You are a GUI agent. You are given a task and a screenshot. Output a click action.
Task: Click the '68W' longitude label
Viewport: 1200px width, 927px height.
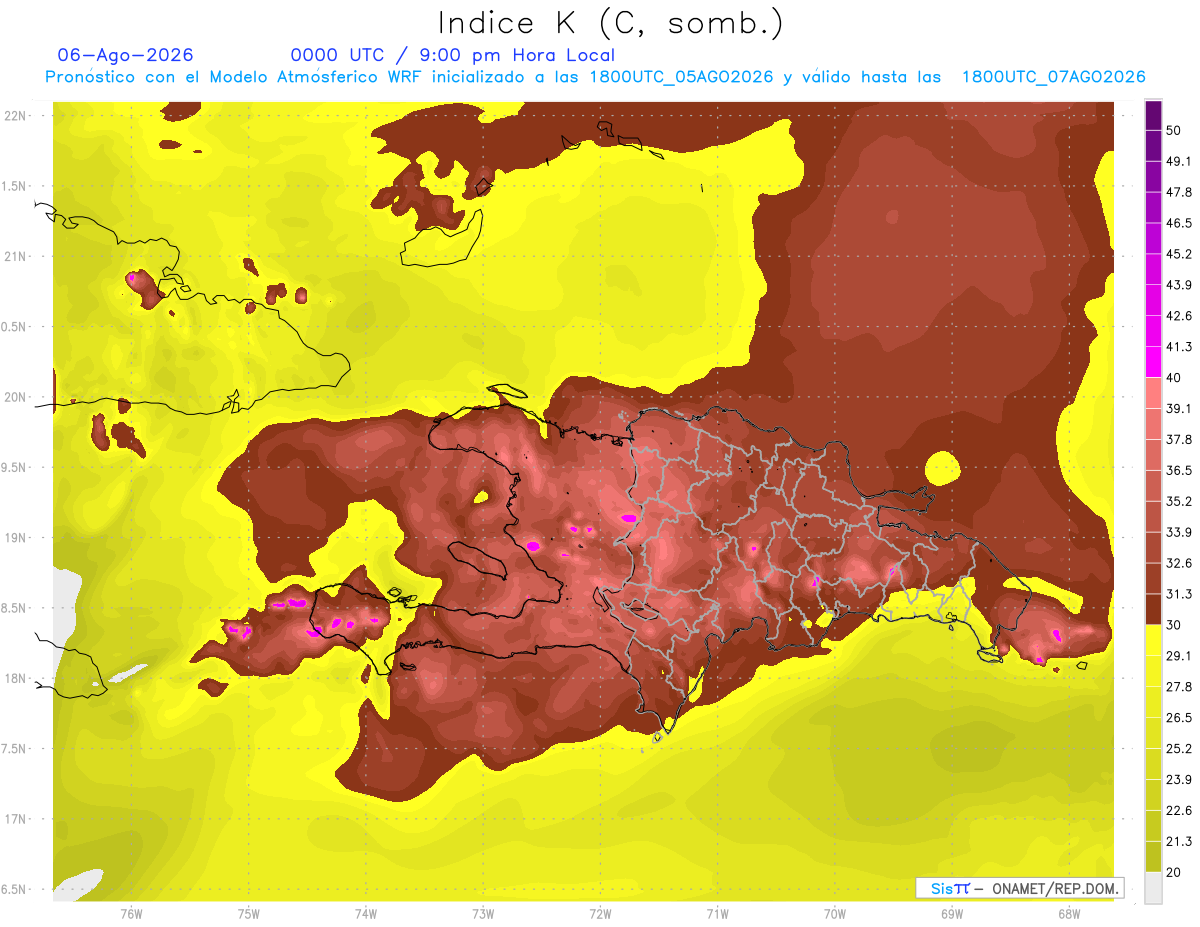1069,913
